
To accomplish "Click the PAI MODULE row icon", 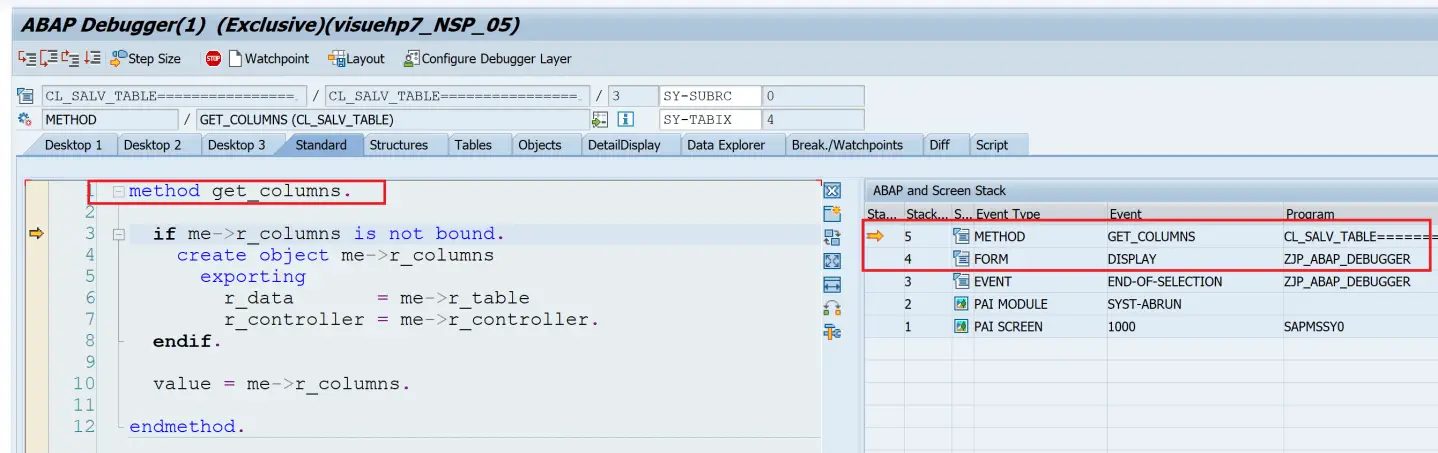I will click(x=962, y=304).
